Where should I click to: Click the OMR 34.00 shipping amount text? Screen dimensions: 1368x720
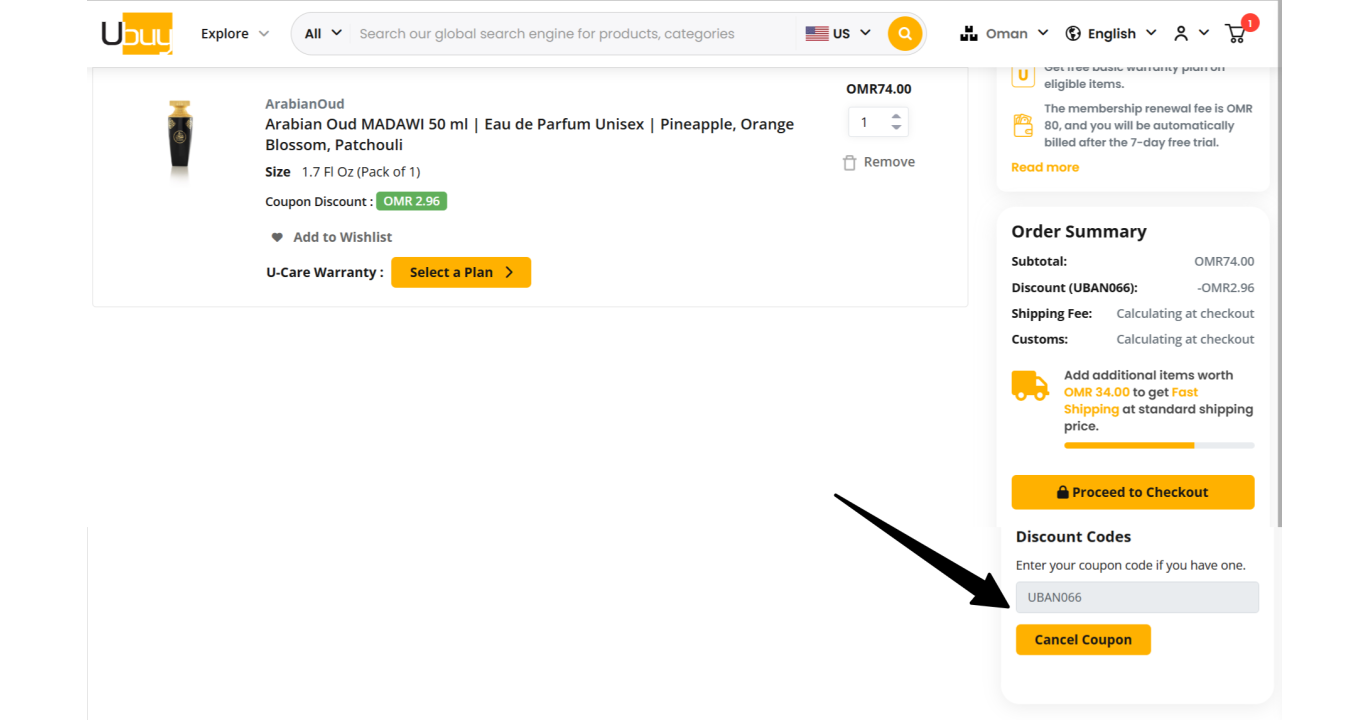(1097, 392)
